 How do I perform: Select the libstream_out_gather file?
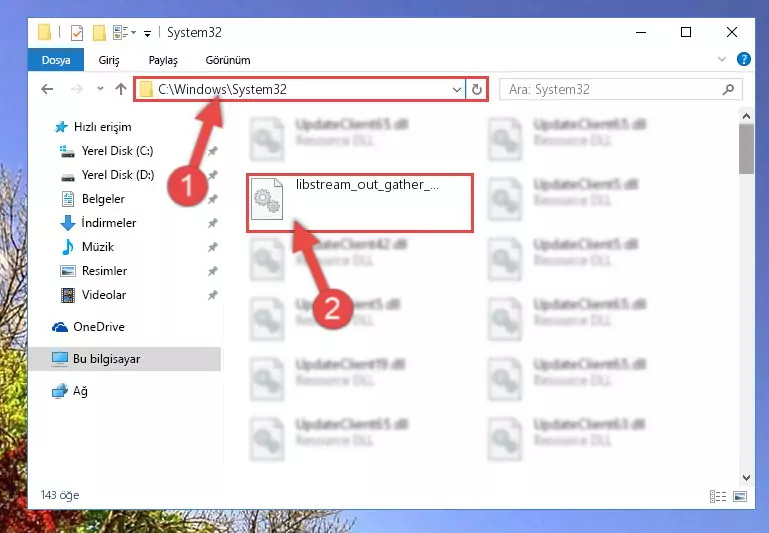point(360,203)
